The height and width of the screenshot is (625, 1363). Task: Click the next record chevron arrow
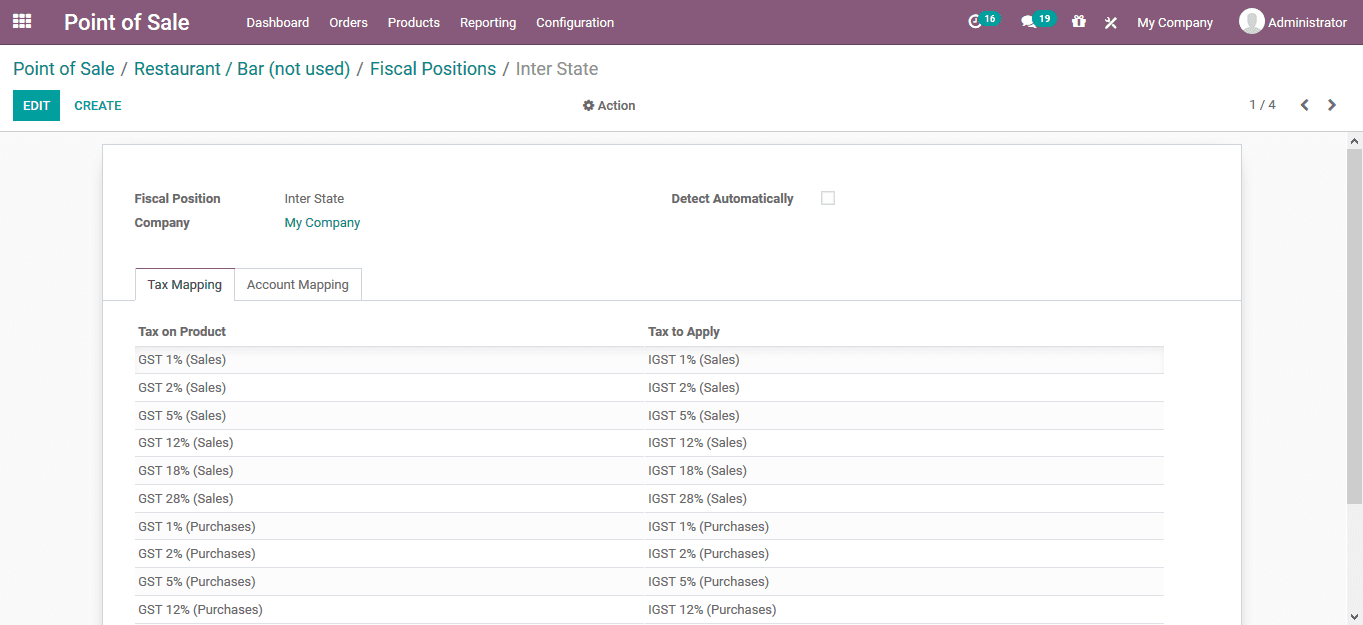point(1331,104)
